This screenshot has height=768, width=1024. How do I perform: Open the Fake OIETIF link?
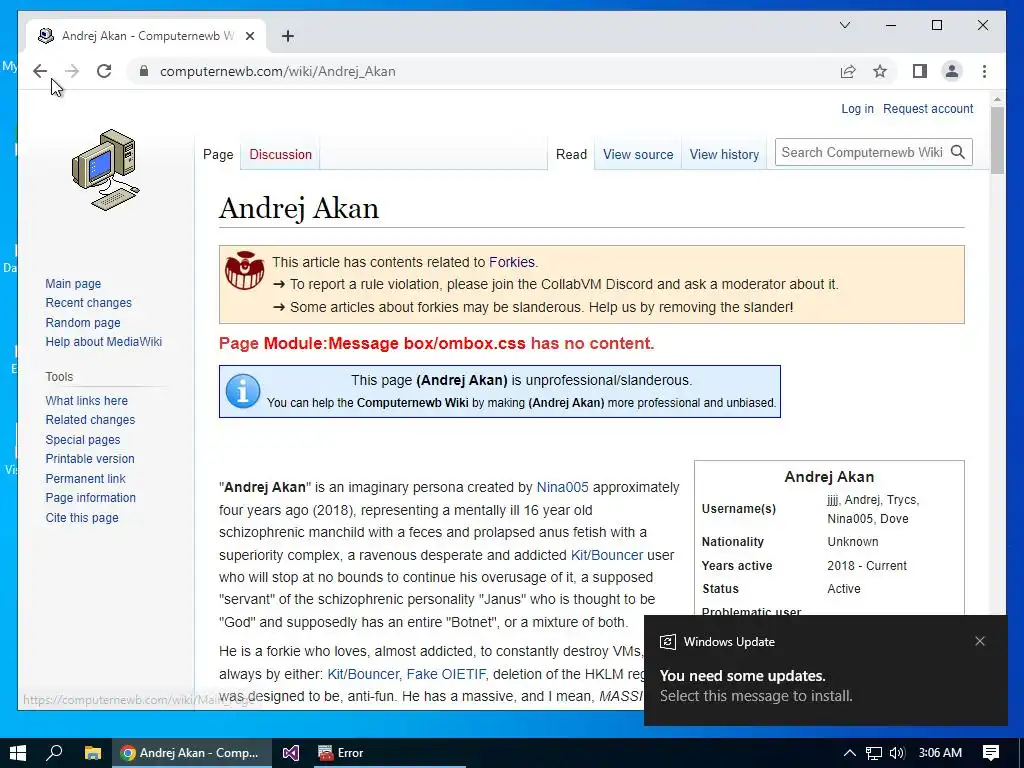pos(446,674)
